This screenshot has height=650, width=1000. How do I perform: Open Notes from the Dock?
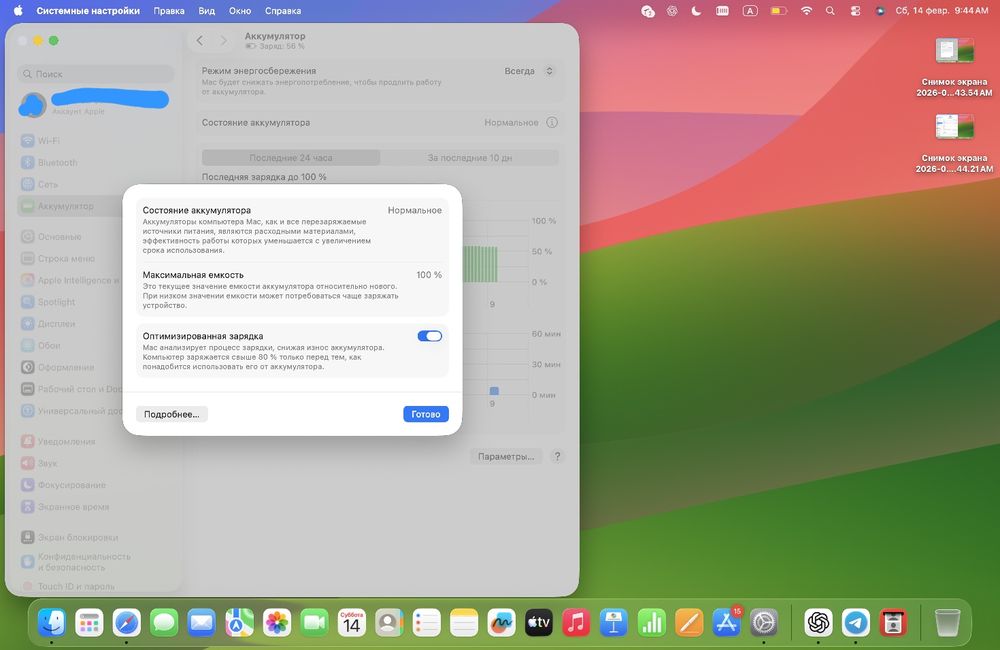coord(464,622)
